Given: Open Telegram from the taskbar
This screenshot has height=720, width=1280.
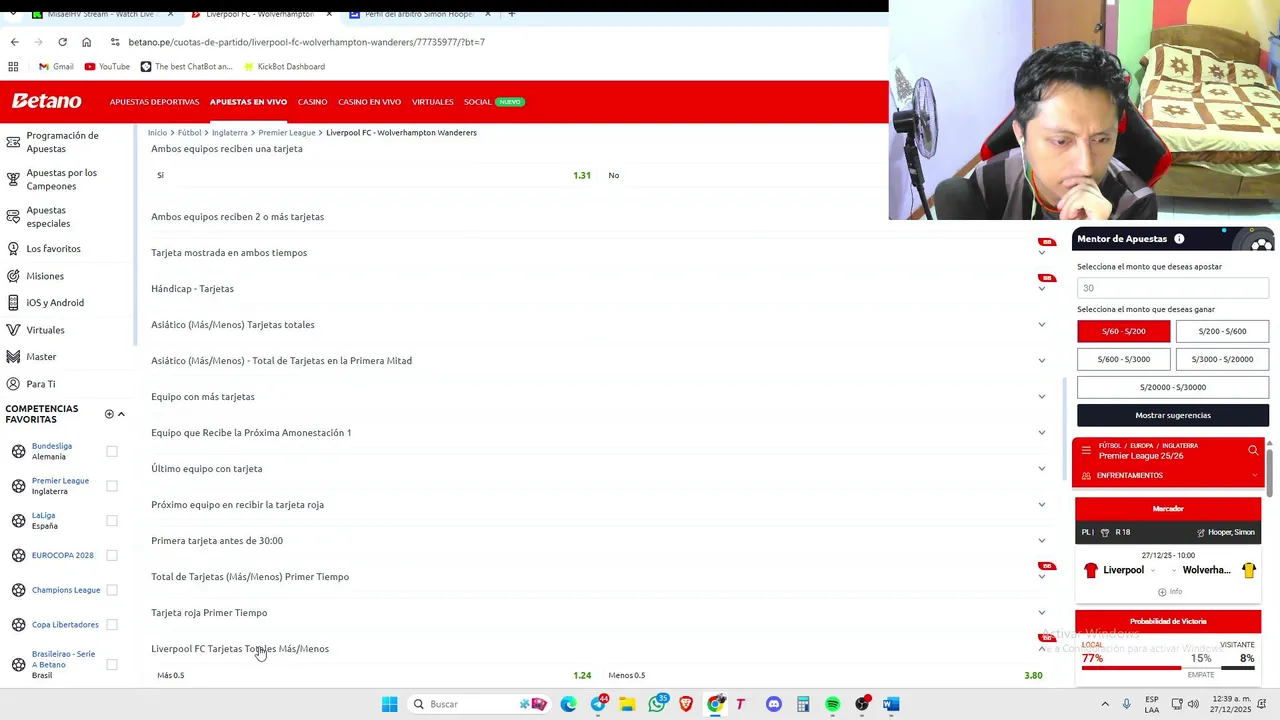Looking at the screenshot, I should click(598, 704).
